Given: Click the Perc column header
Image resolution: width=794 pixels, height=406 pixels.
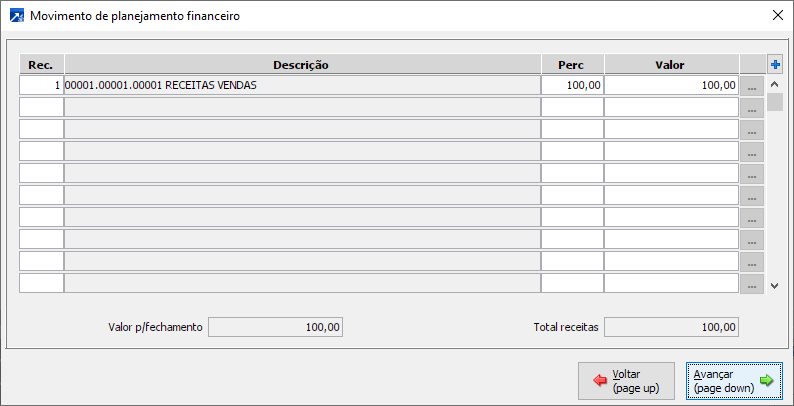Looking at the screenshot, I should (x=571, y=64).
